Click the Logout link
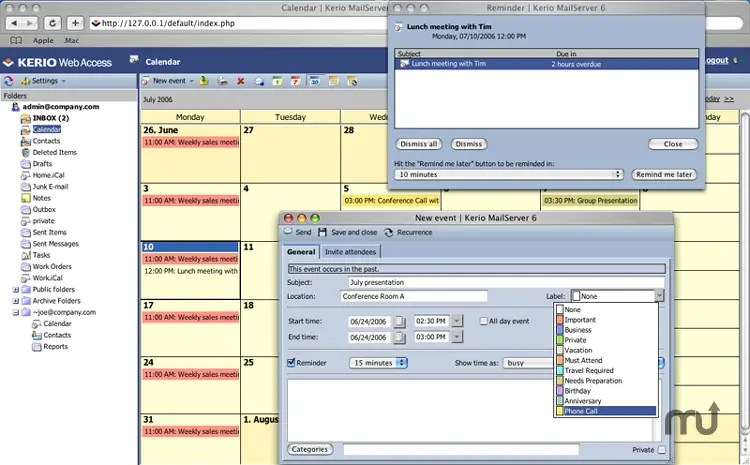Viewport: 750px width, 465px height. coord(716,60)
